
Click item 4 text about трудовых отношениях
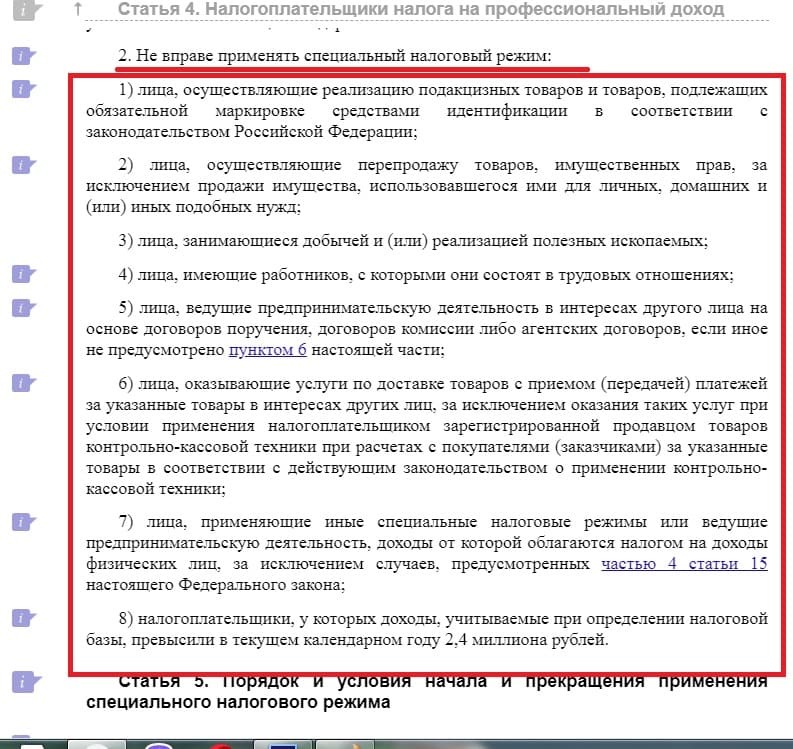(x=425, y=274)
